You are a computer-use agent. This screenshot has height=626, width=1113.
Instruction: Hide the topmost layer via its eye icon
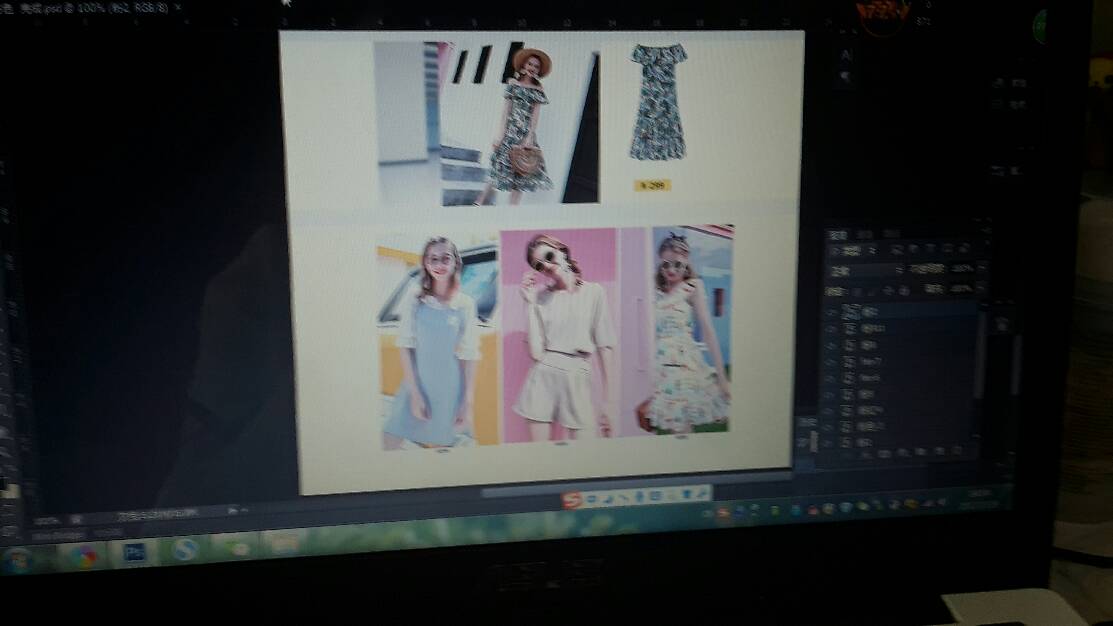click(832, 312)
